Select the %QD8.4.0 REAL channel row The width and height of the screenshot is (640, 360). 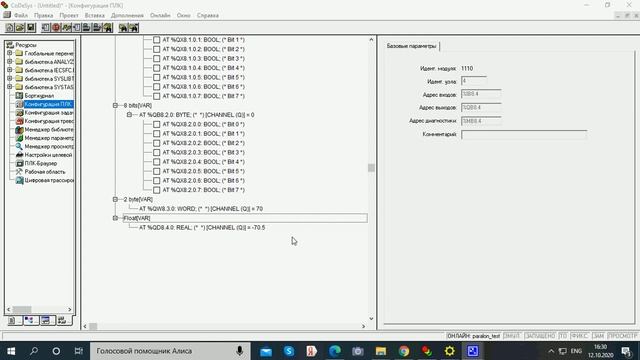[x=202, y=227]
